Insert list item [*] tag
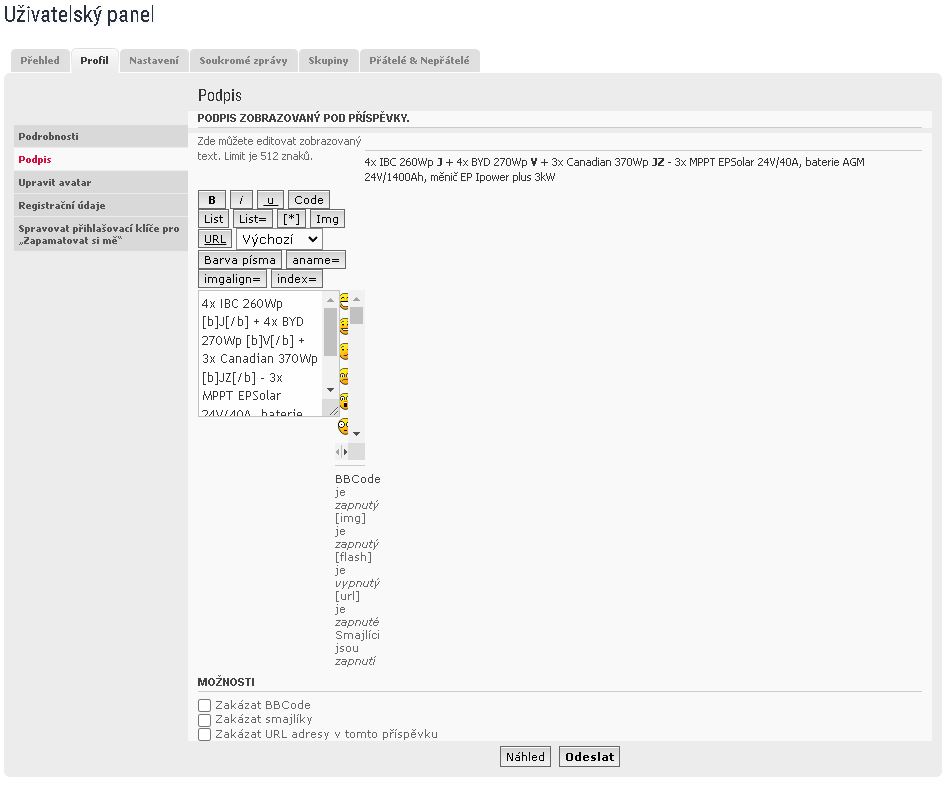The height and width of the screenshot is (786, 948). point(291,219)
